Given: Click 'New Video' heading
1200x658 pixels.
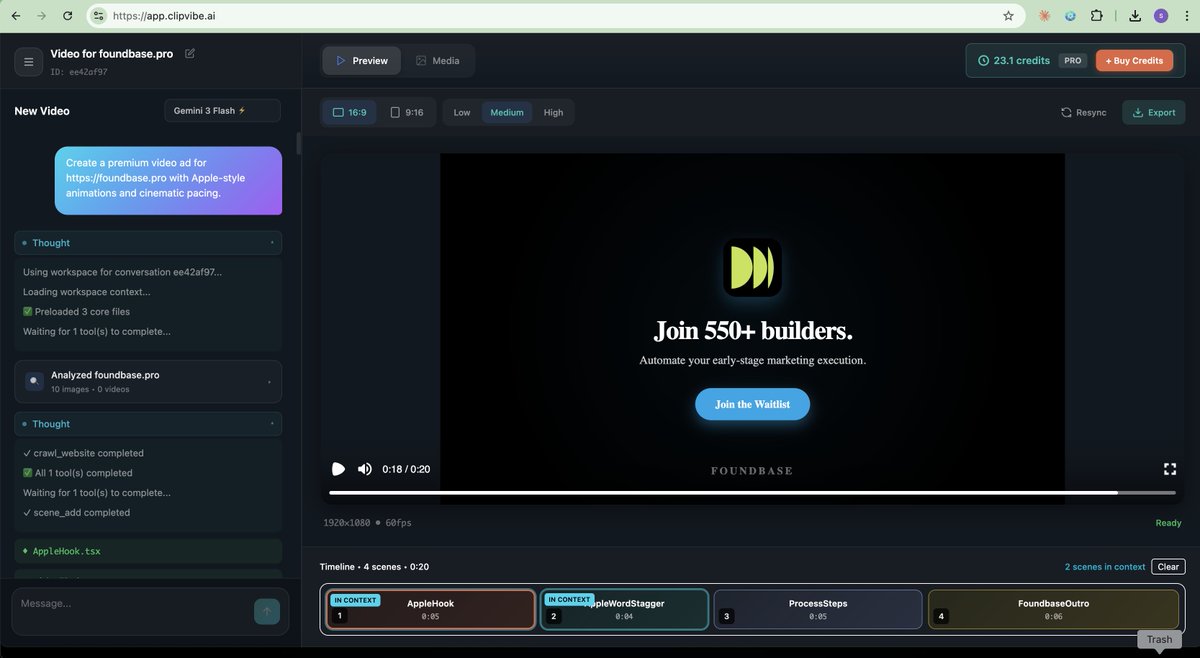Looking at the screenshot, I should point(42,111).
